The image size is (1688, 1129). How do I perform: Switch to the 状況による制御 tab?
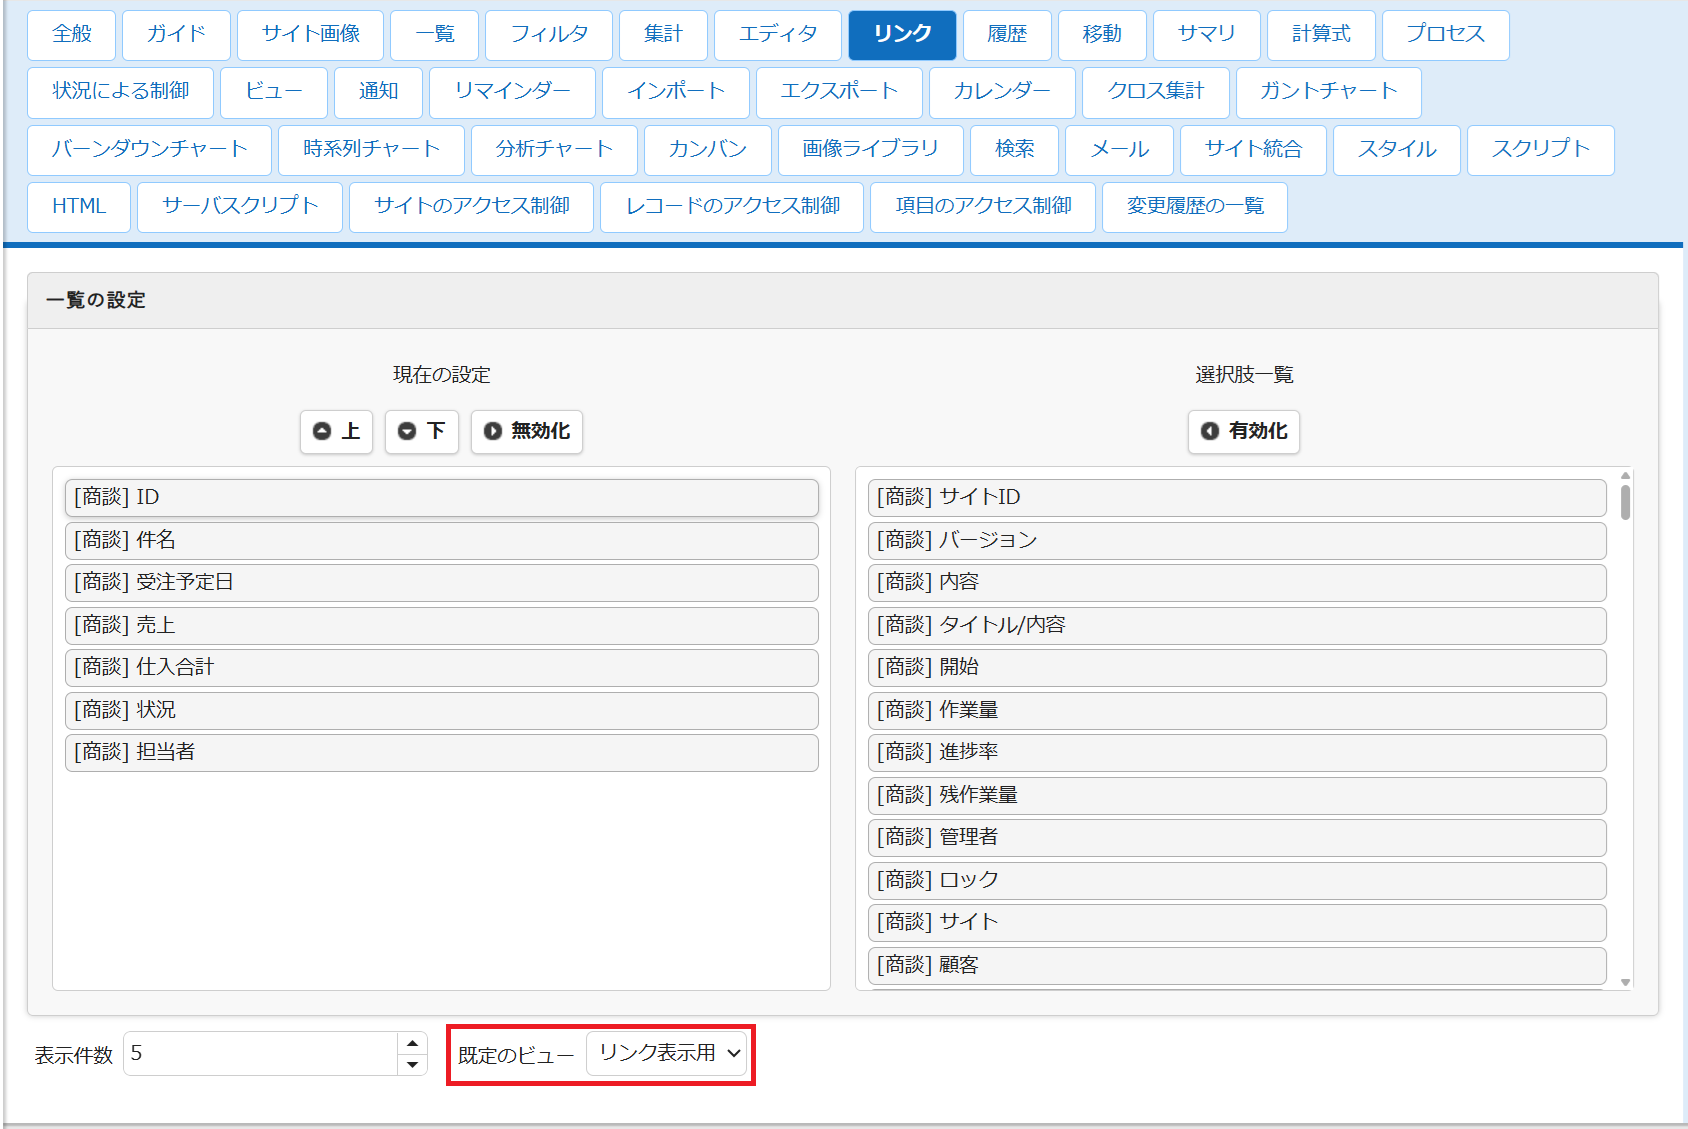tap(121, 92)
